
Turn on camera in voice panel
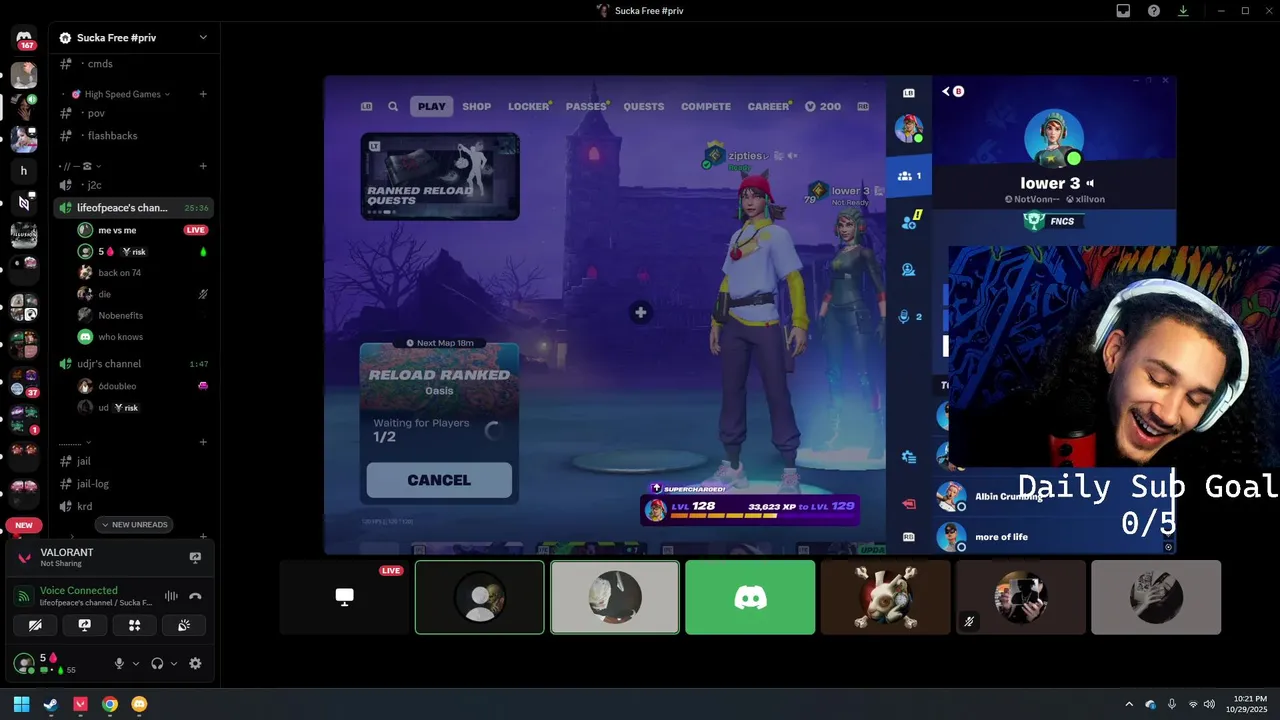(36, 625)
